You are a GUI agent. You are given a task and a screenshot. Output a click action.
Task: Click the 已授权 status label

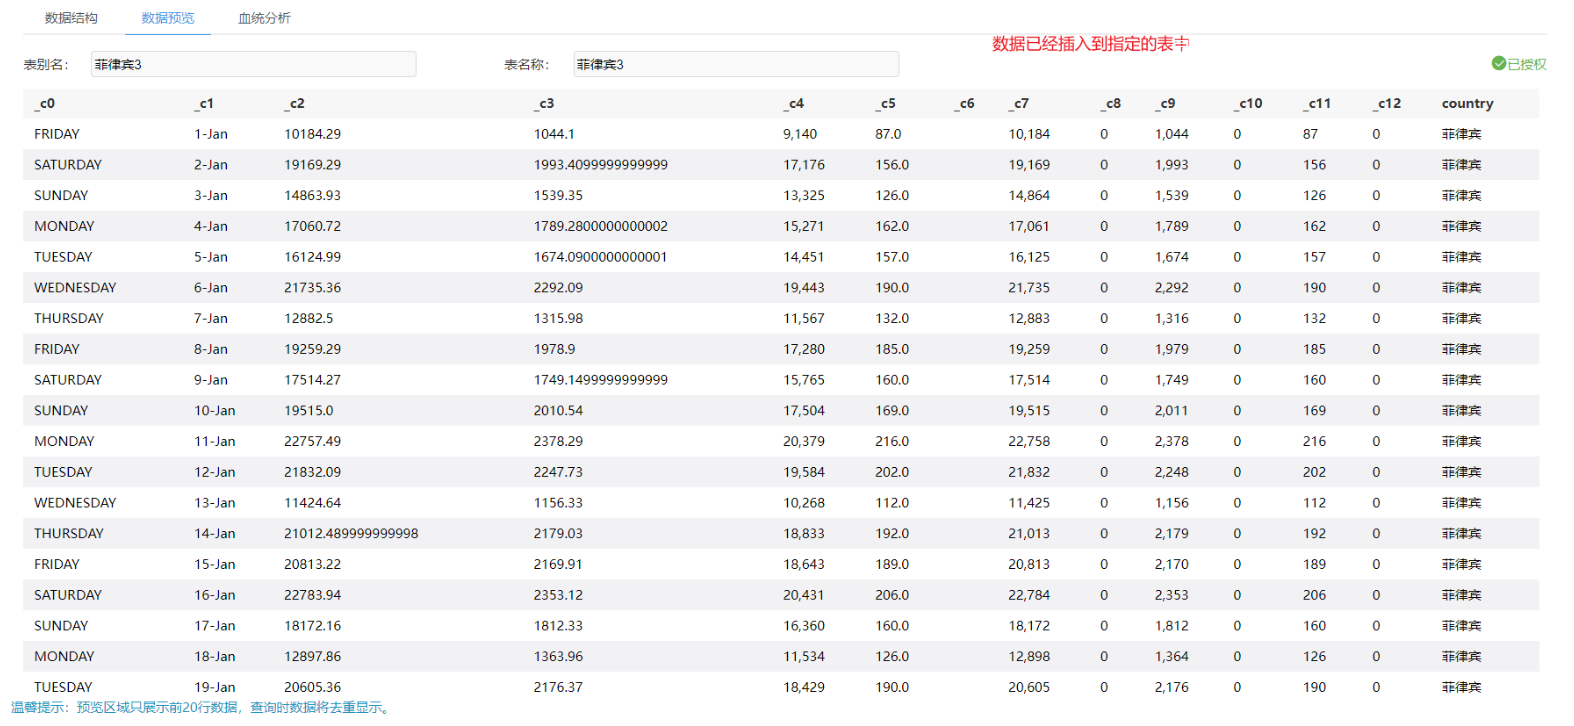(1527, 64)
